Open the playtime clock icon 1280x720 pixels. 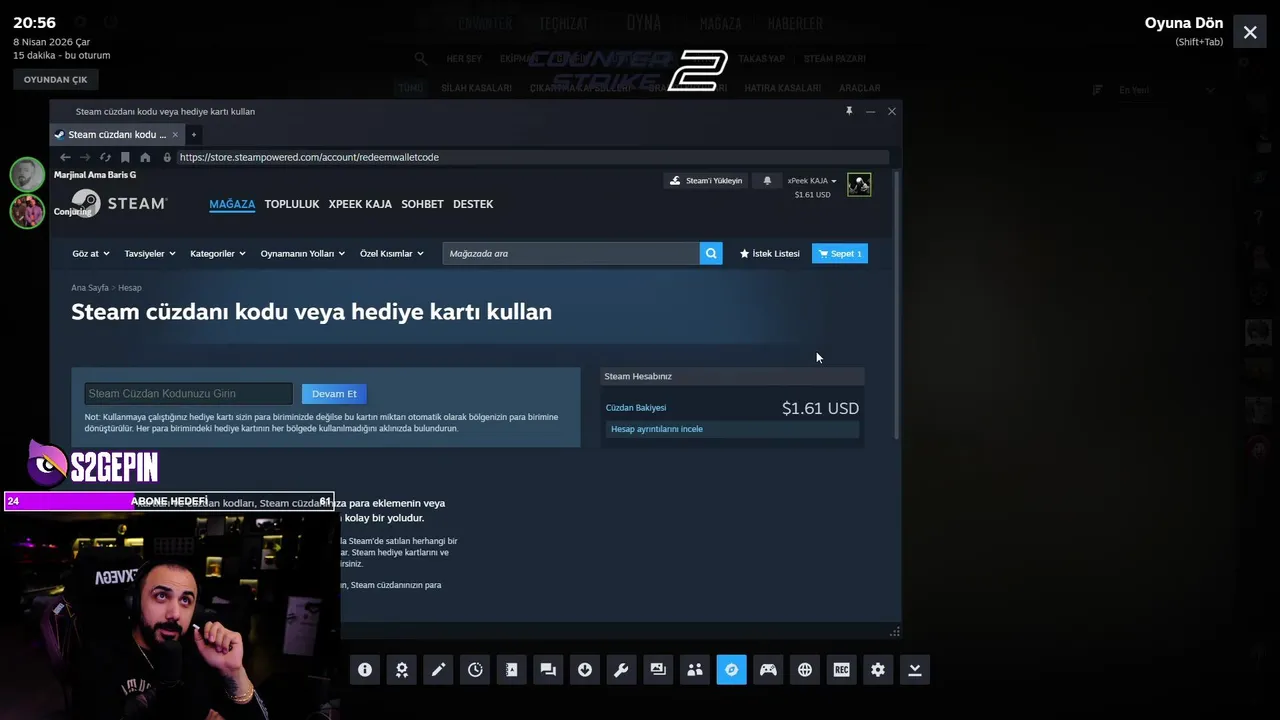point(475,670)
